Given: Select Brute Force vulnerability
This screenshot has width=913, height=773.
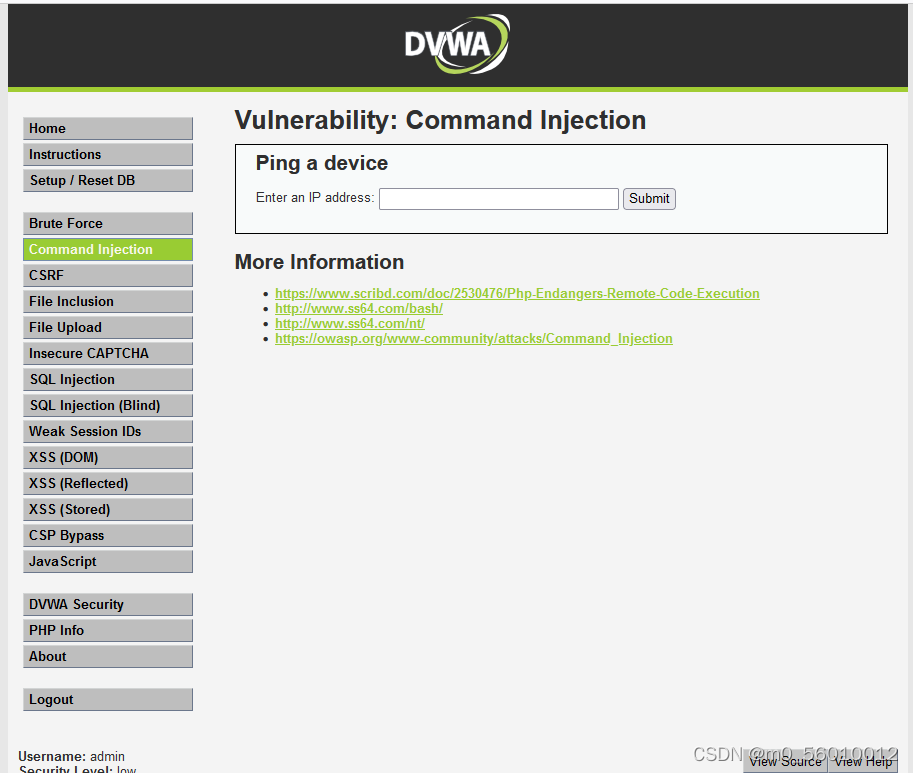Looking at the screenshot, I should [108, 224].
